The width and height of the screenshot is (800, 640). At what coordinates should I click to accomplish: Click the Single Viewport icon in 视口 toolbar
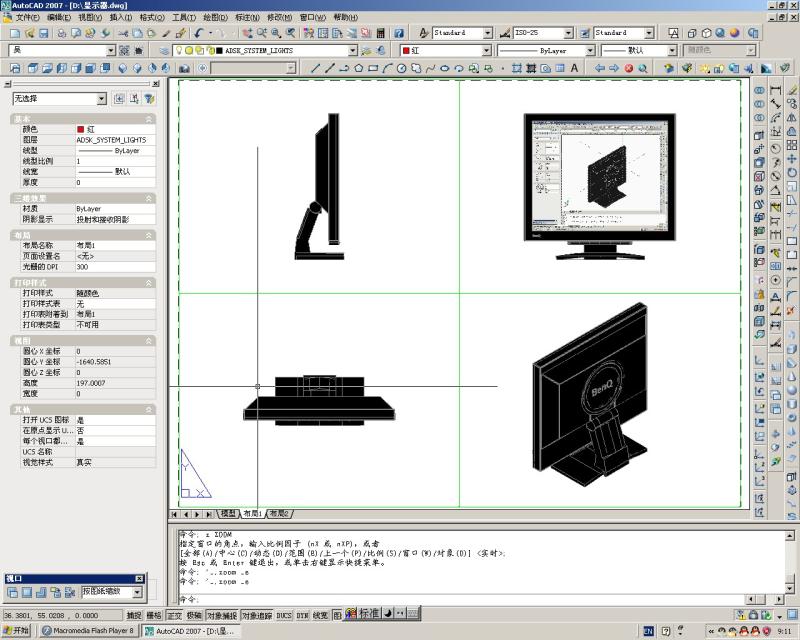pyautogui.click(x=27, y=593)
